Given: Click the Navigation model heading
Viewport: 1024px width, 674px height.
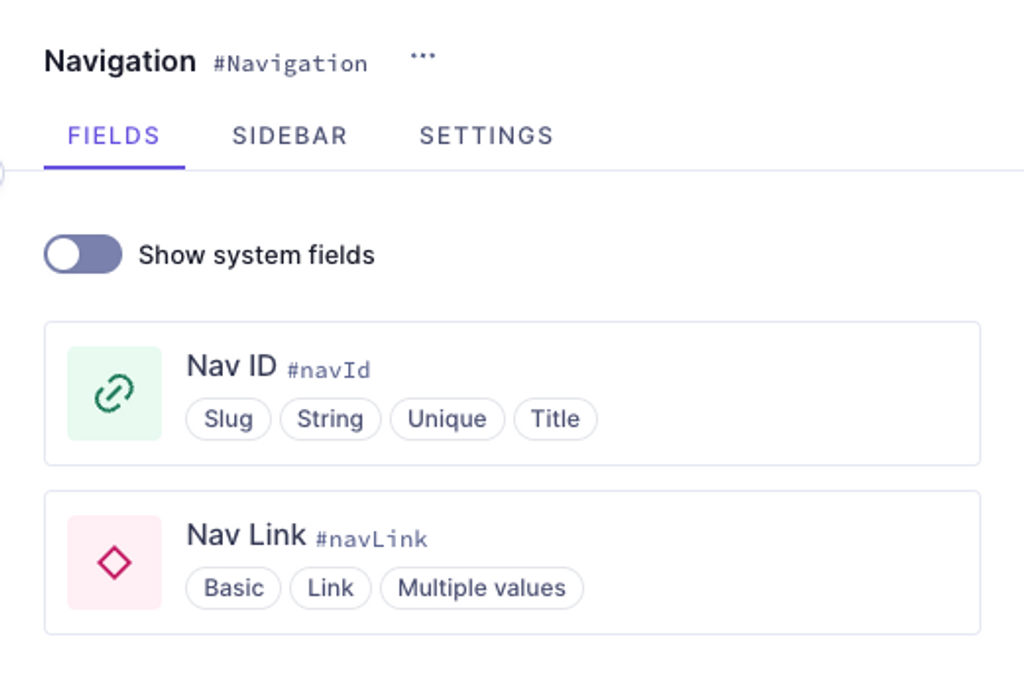Looking at the screenshot, I should [120, 61].
